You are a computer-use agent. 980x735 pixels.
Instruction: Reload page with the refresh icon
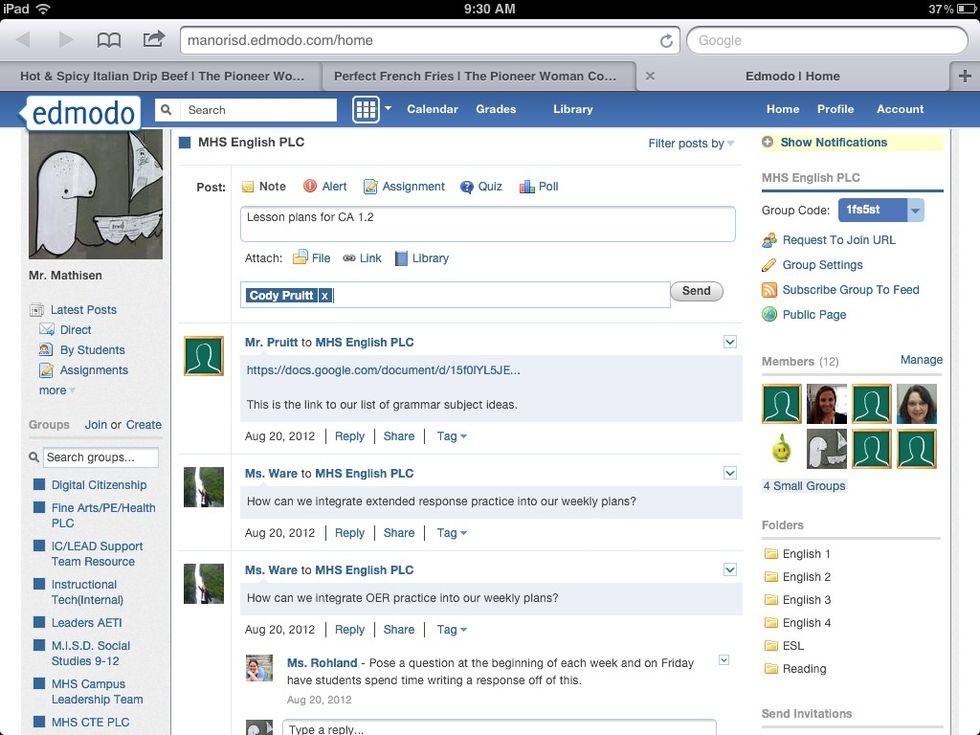[666, 41]
